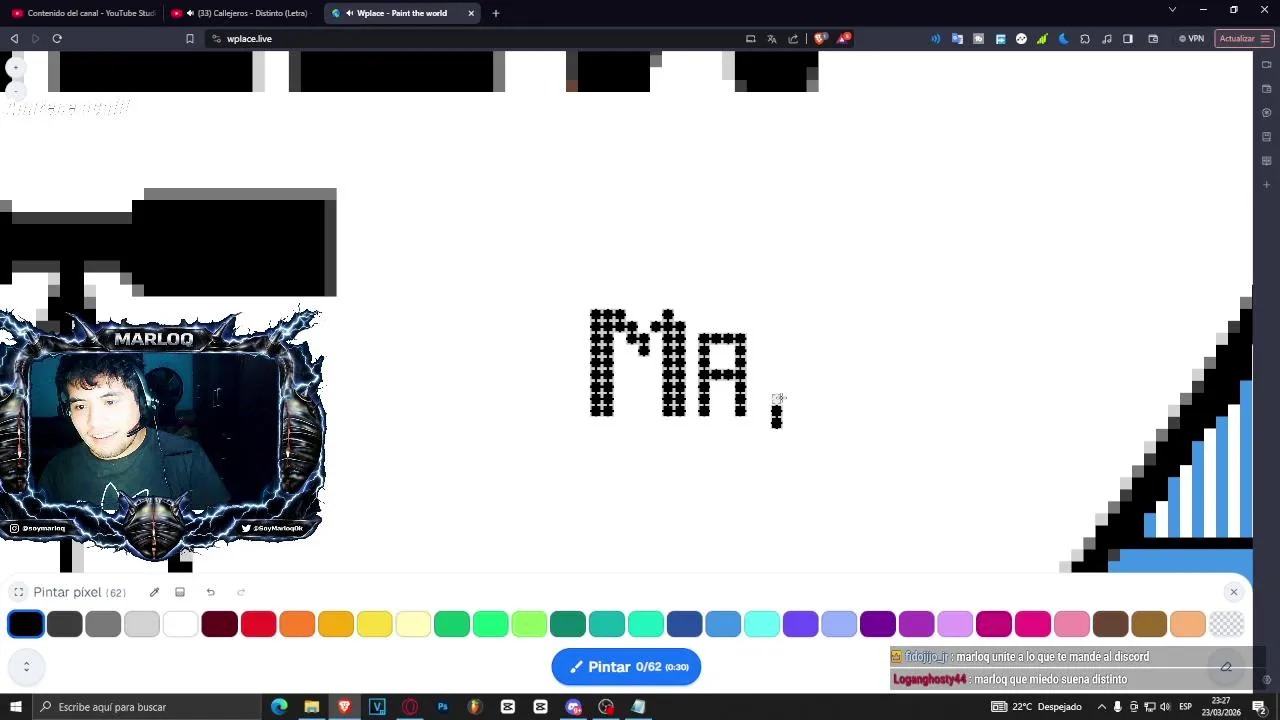The image size is (1280, 720).
Task: Pick the dark purple color swatch
Action: click(x=878, y=624)
